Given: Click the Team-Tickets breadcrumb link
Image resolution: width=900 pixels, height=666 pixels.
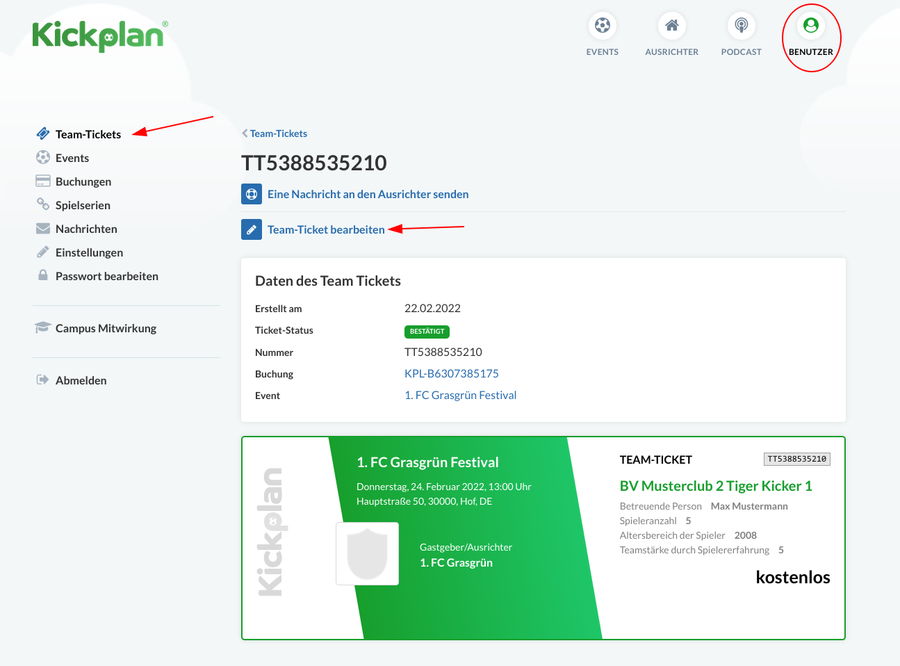Looking at the screenshot, I should 278,133.
